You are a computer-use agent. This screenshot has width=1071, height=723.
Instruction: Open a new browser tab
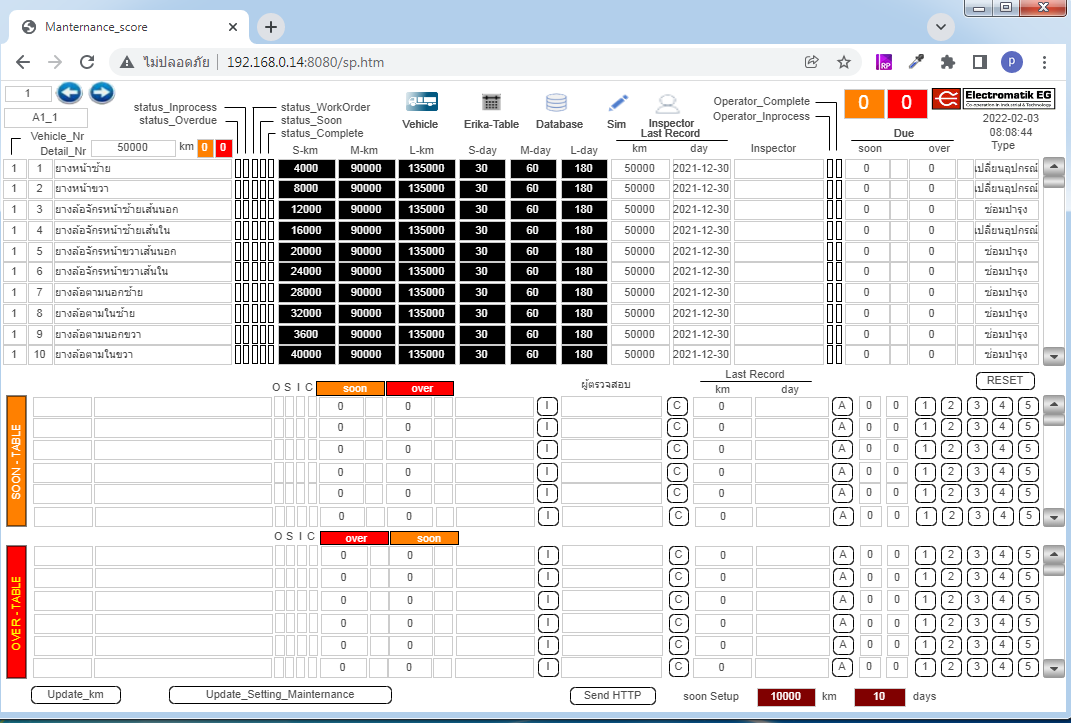270,27
